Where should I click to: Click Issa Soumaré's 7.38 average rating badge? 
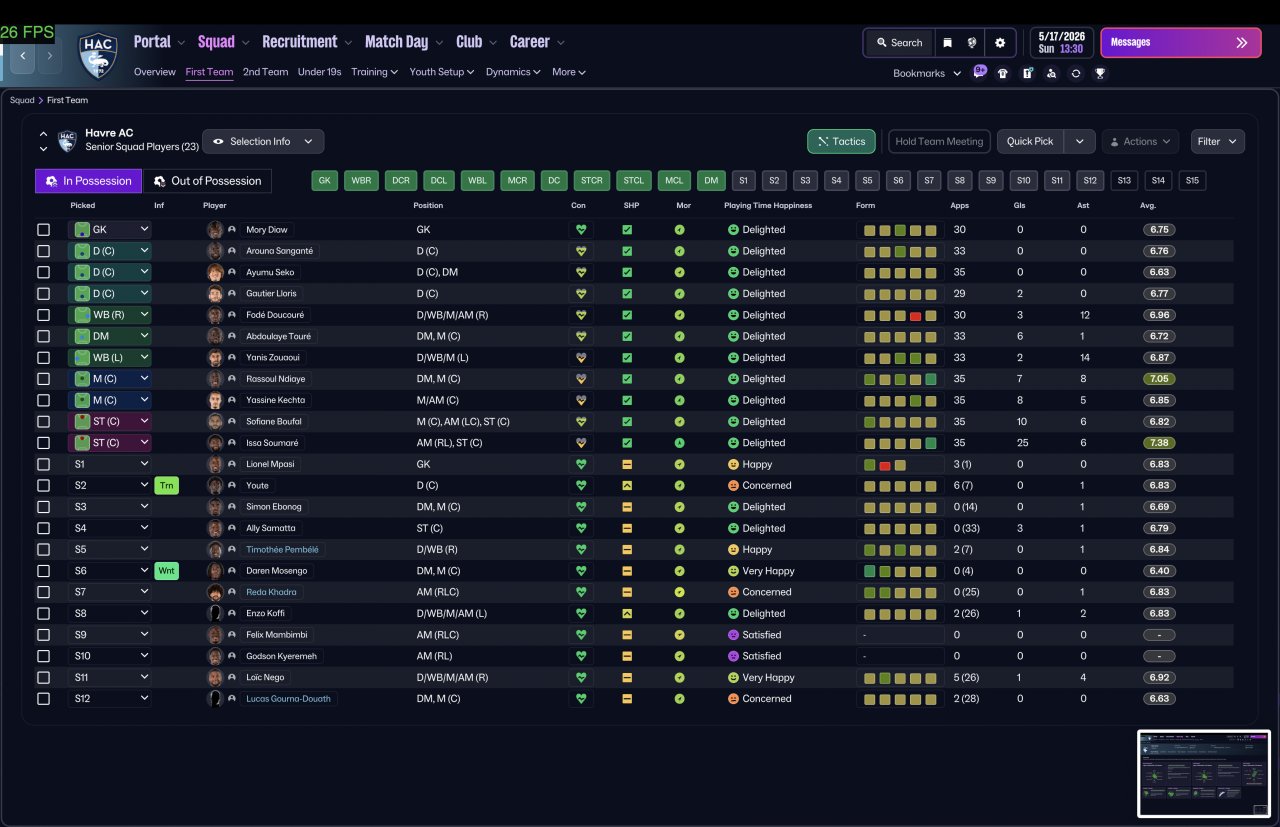pyautogui.click(x=1159, y=443)
